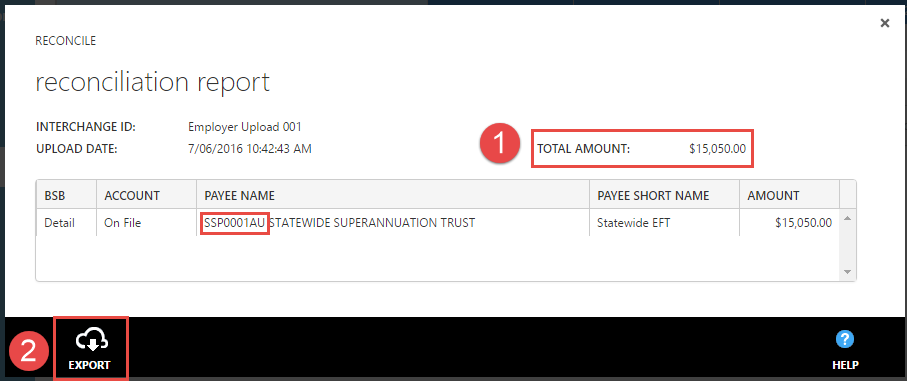This screenshot has height=381, width=907.
Task: Open Help via the question mark icon
Action: [845, 339]
